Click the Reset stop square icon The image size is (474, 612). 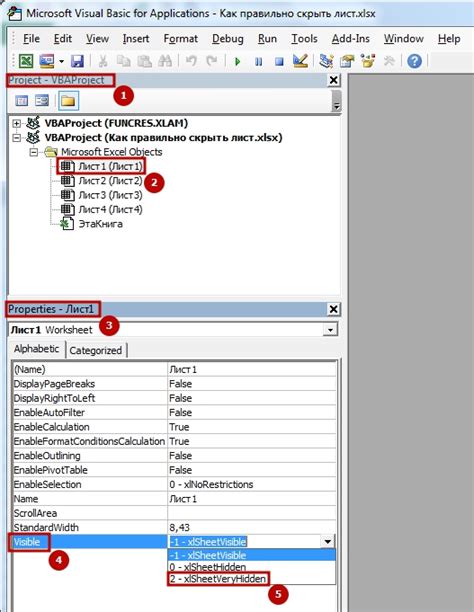(x=279, y=61)
